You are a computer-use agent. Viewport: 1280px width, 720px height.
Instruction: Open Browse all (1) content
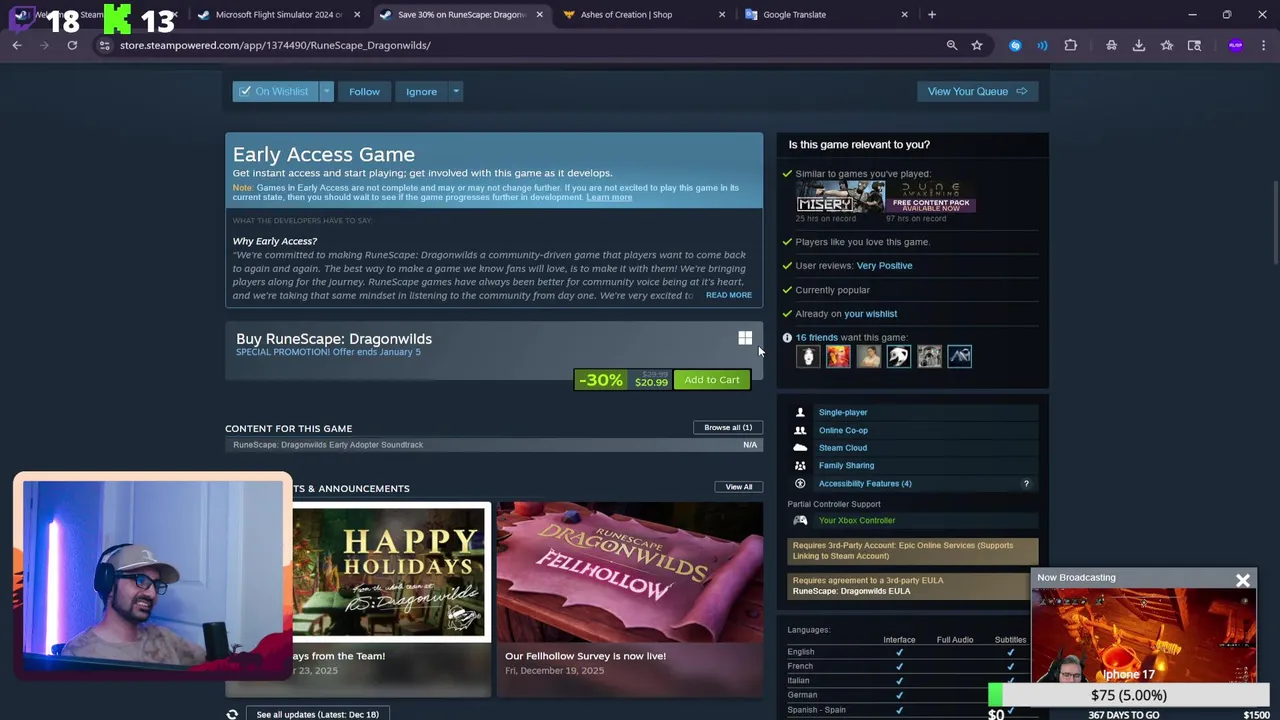coord(728,427)
